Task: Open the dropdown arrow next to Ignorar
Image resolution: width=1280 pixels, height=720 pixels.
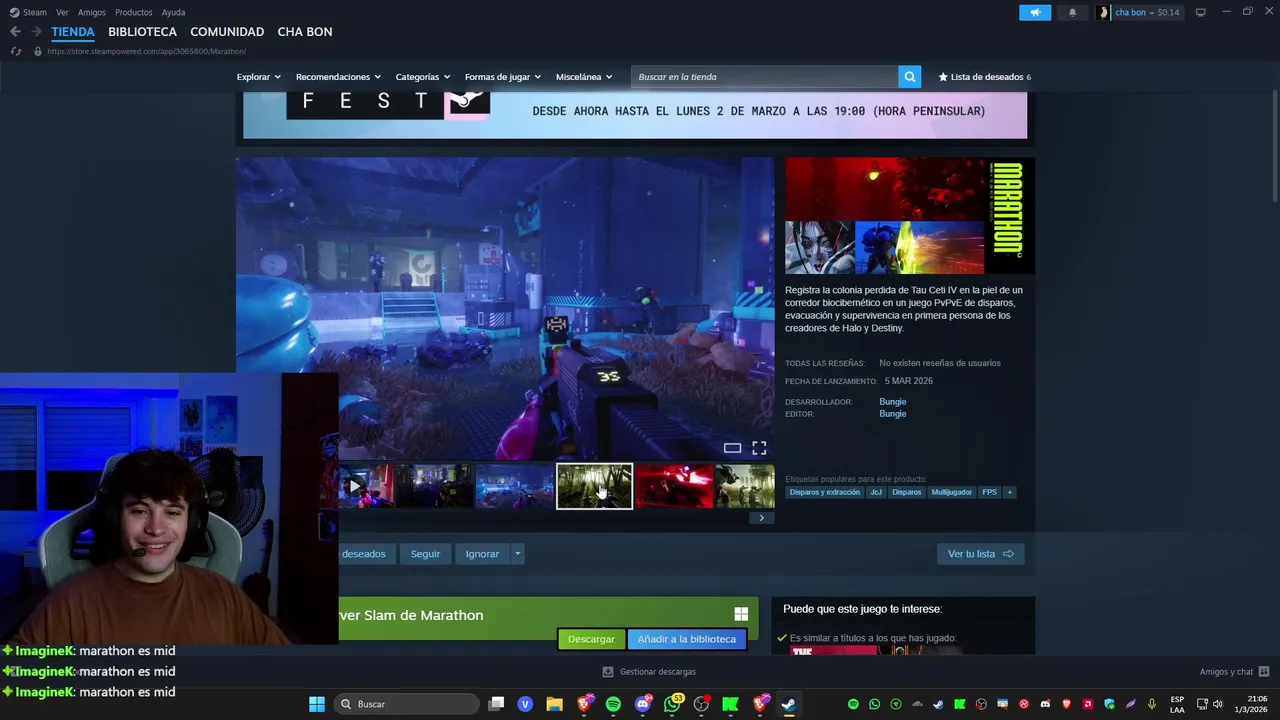Action: pyautogui.click(x=517, y=554)
